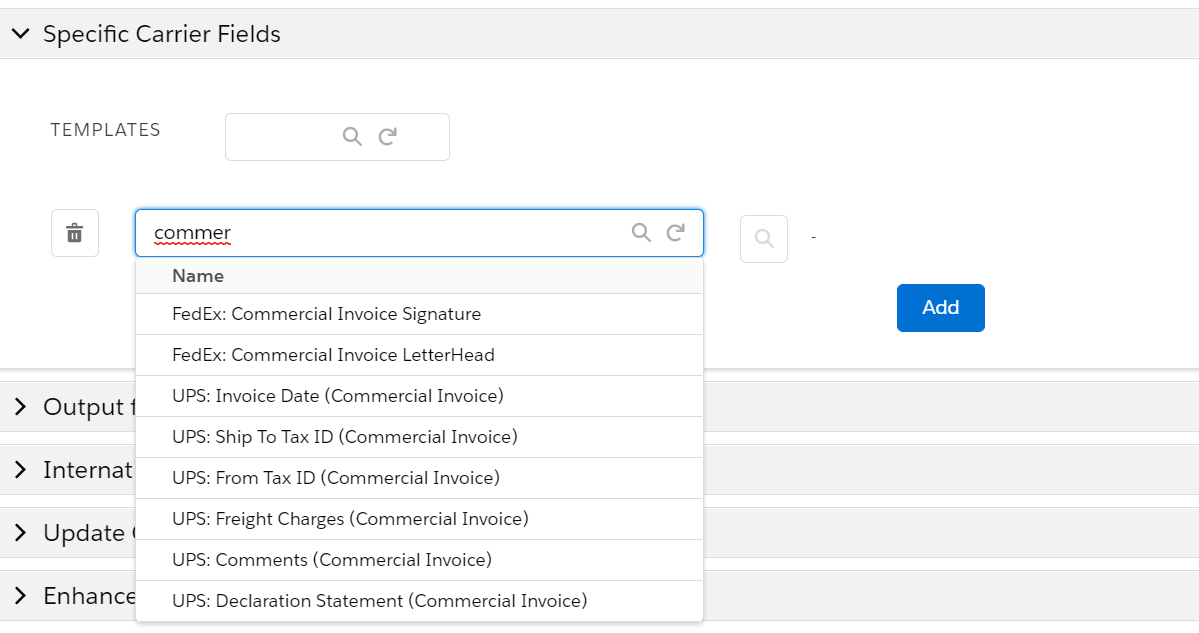Click the Specific Carrier Fields heading

point(161,34)
